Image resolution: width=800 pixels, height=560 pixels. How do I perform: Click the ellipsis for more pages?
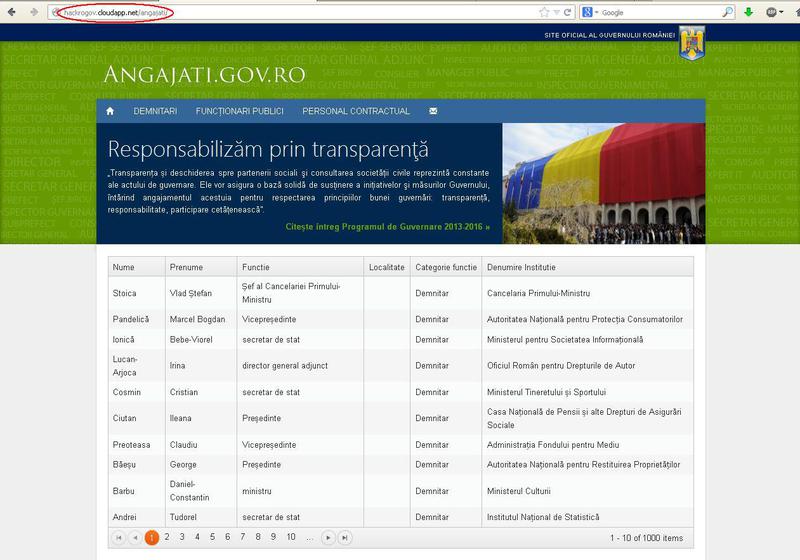(x=309, y=538)
